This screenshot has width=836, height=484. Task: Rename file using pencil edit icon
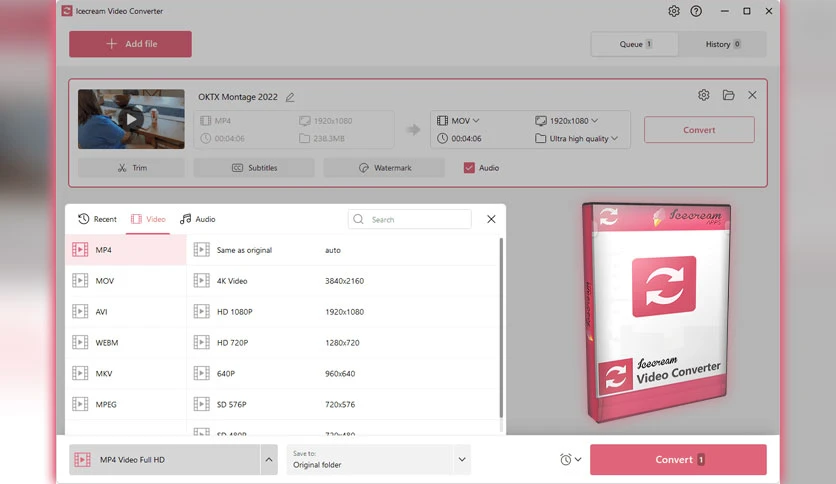coord(290,97)
